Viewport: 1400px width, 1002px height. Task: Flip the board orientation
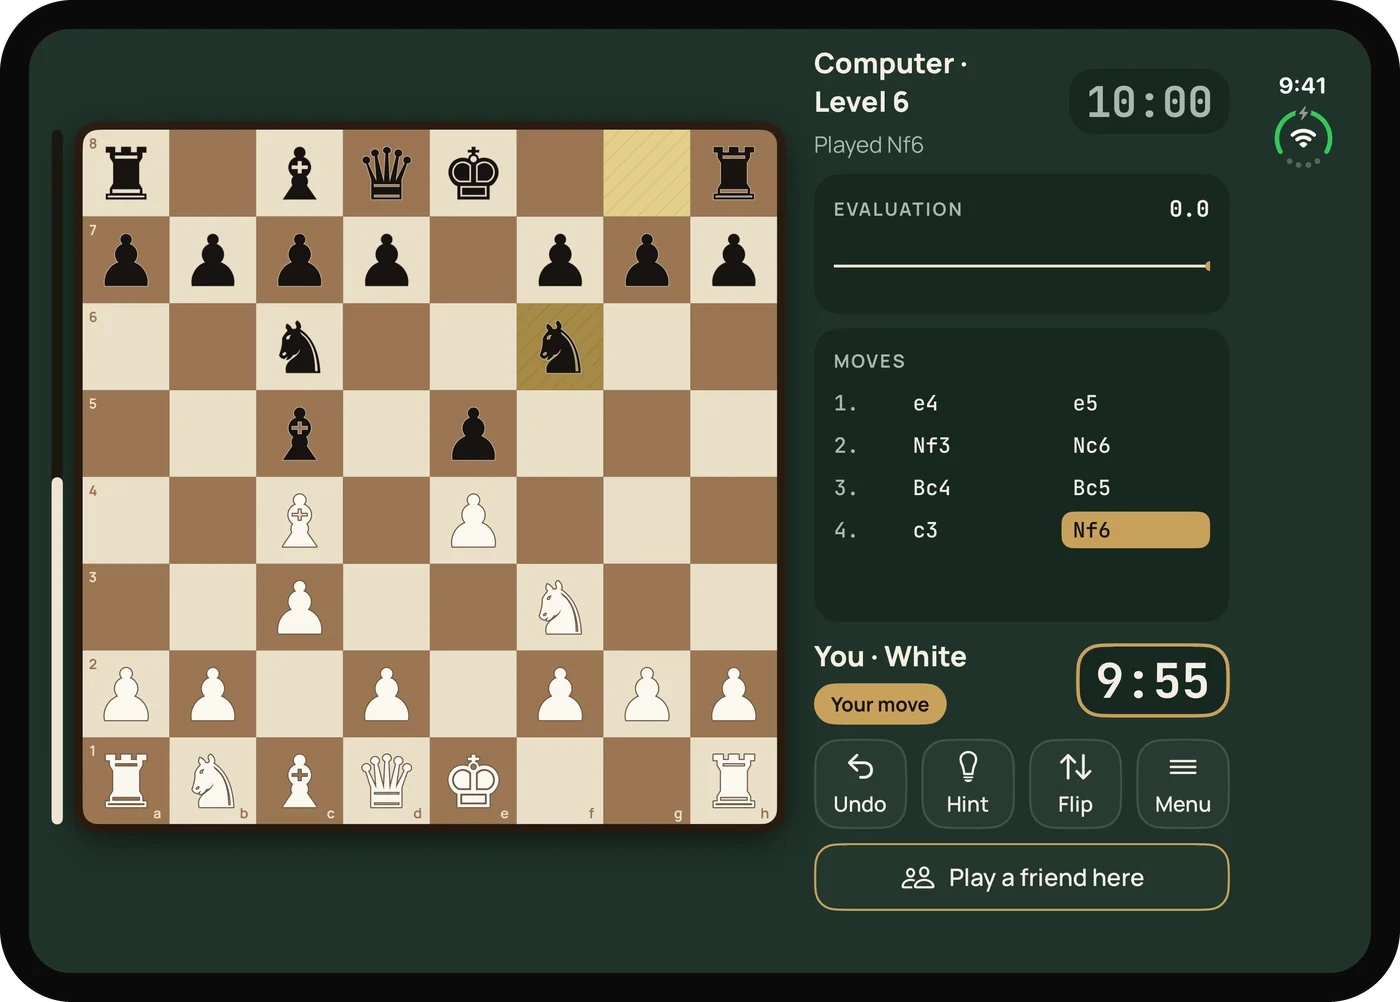tap(1075, 784)
